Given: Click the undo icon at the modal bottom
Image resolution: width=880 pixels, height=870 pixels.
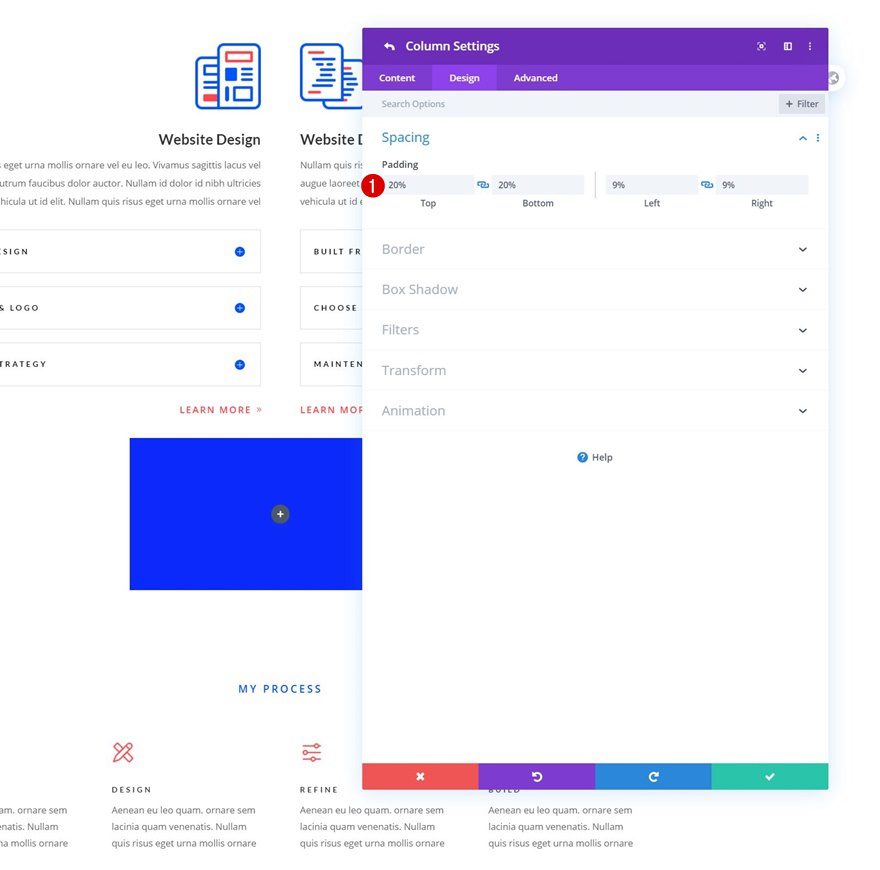Looking at the screenshot, I should pyautogui.click(x=537, y=776).
